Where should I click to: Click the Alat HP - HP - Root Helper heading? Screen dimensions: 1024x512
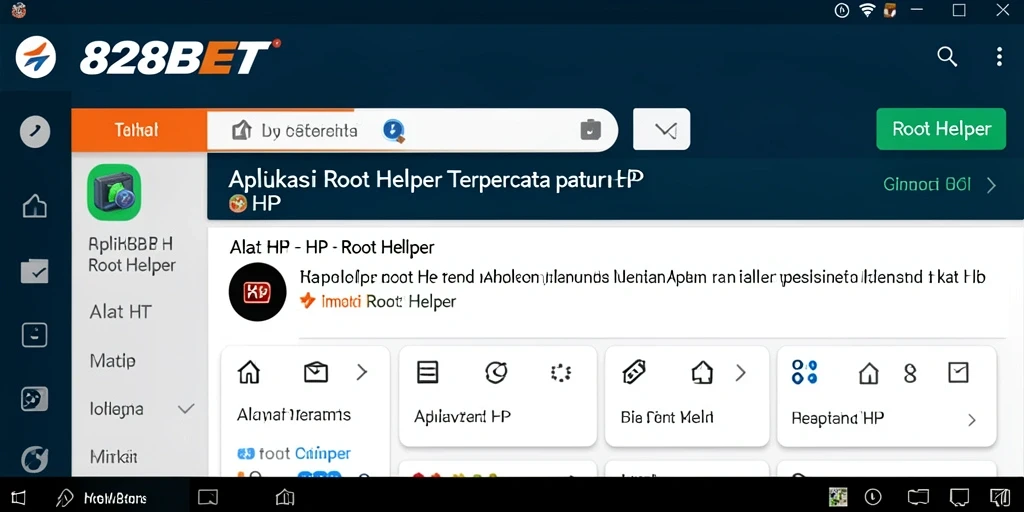[x=332, y=248]
